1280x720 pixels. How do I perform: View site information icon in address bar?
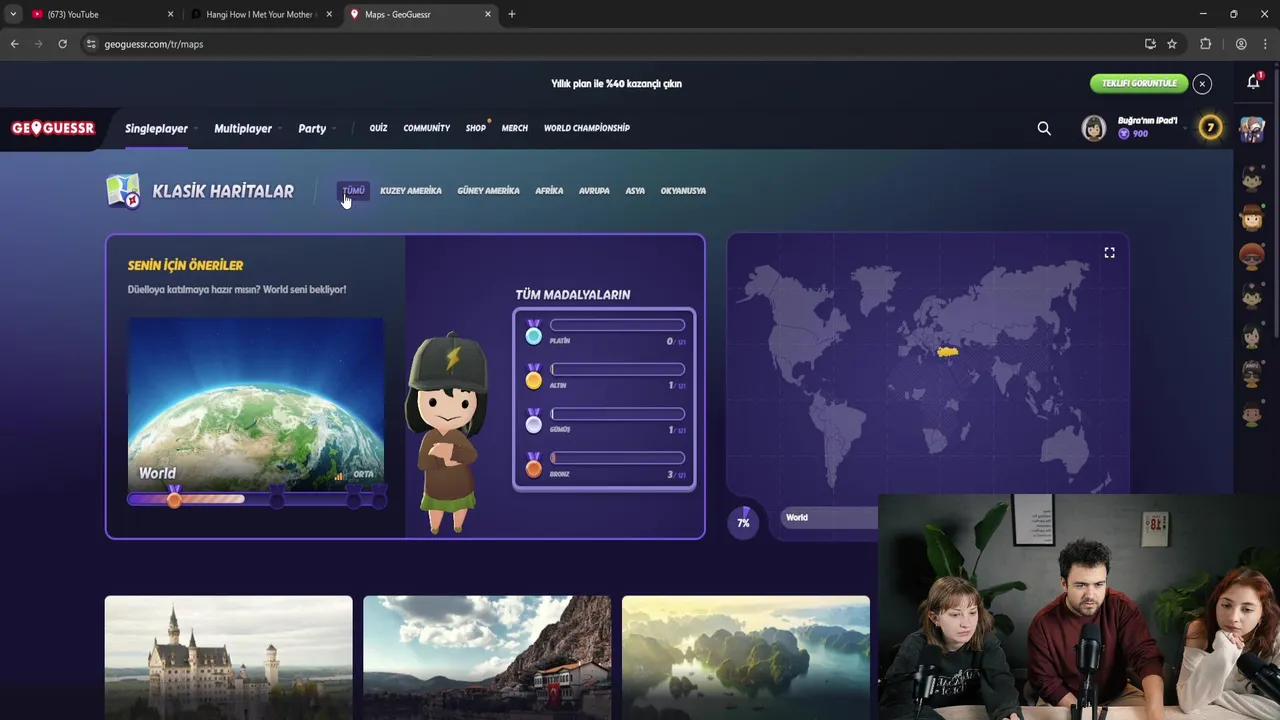pyautogui.click(x=91, y=44)
